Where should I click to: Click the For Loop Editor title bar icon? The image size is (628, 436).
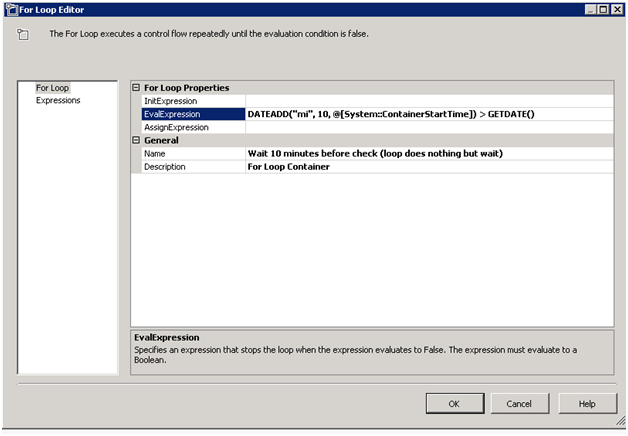[x=10, y=9]
